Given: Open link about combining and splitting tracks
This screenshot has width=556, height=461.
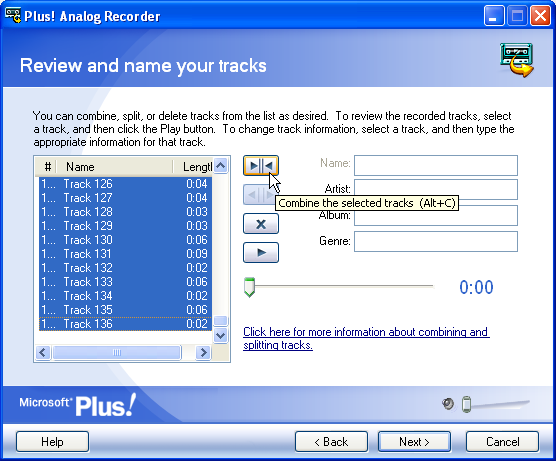Looking at the screenshot, I should pyautogui.click(x=366, y=338).
